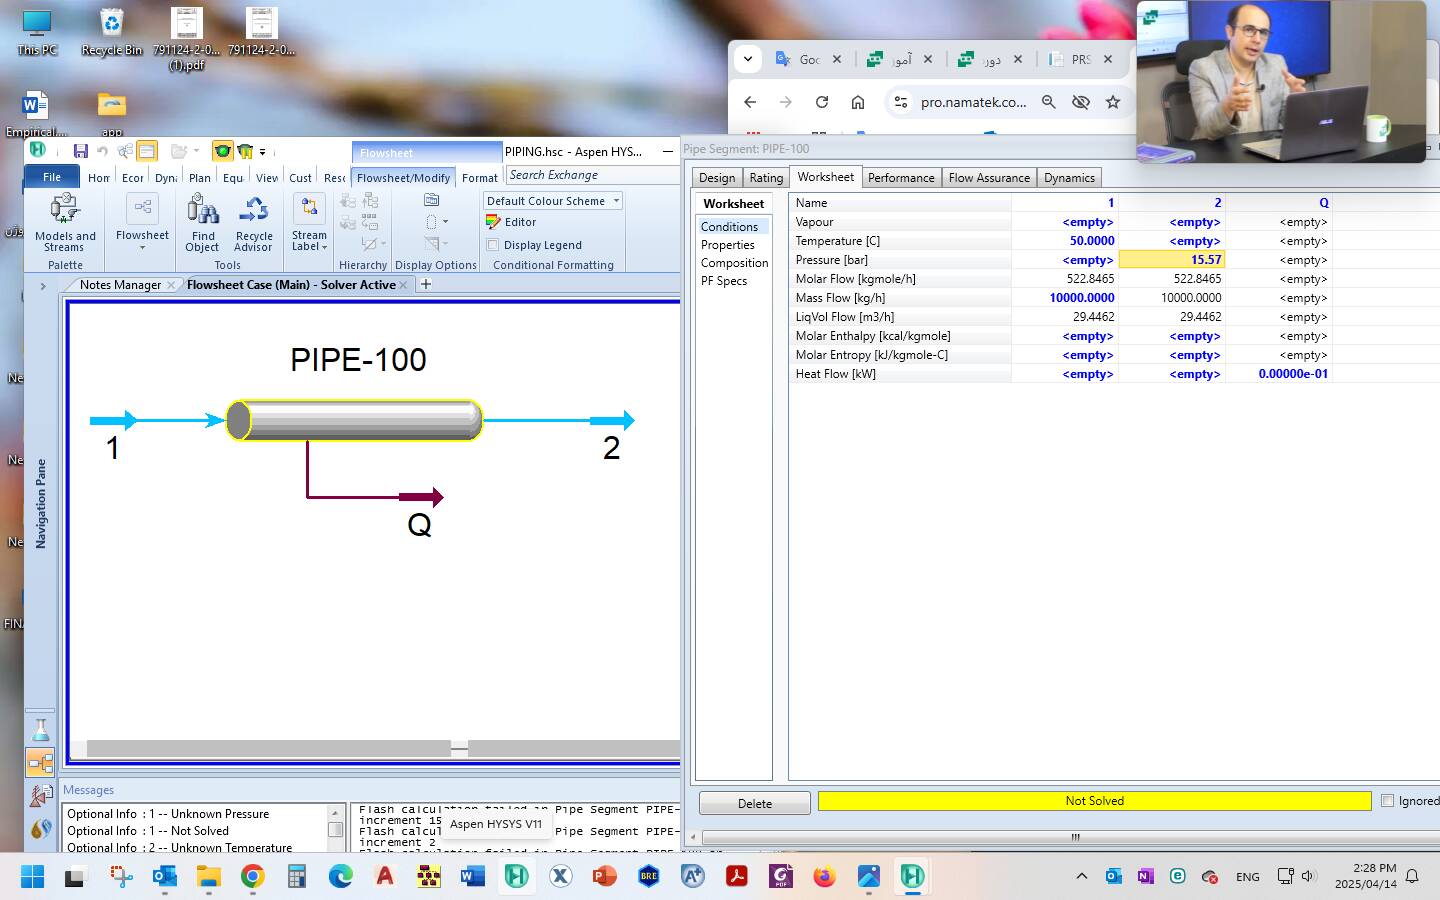Go back in Chrome browser
The image size is (1440, 900).
coord(750,102)
